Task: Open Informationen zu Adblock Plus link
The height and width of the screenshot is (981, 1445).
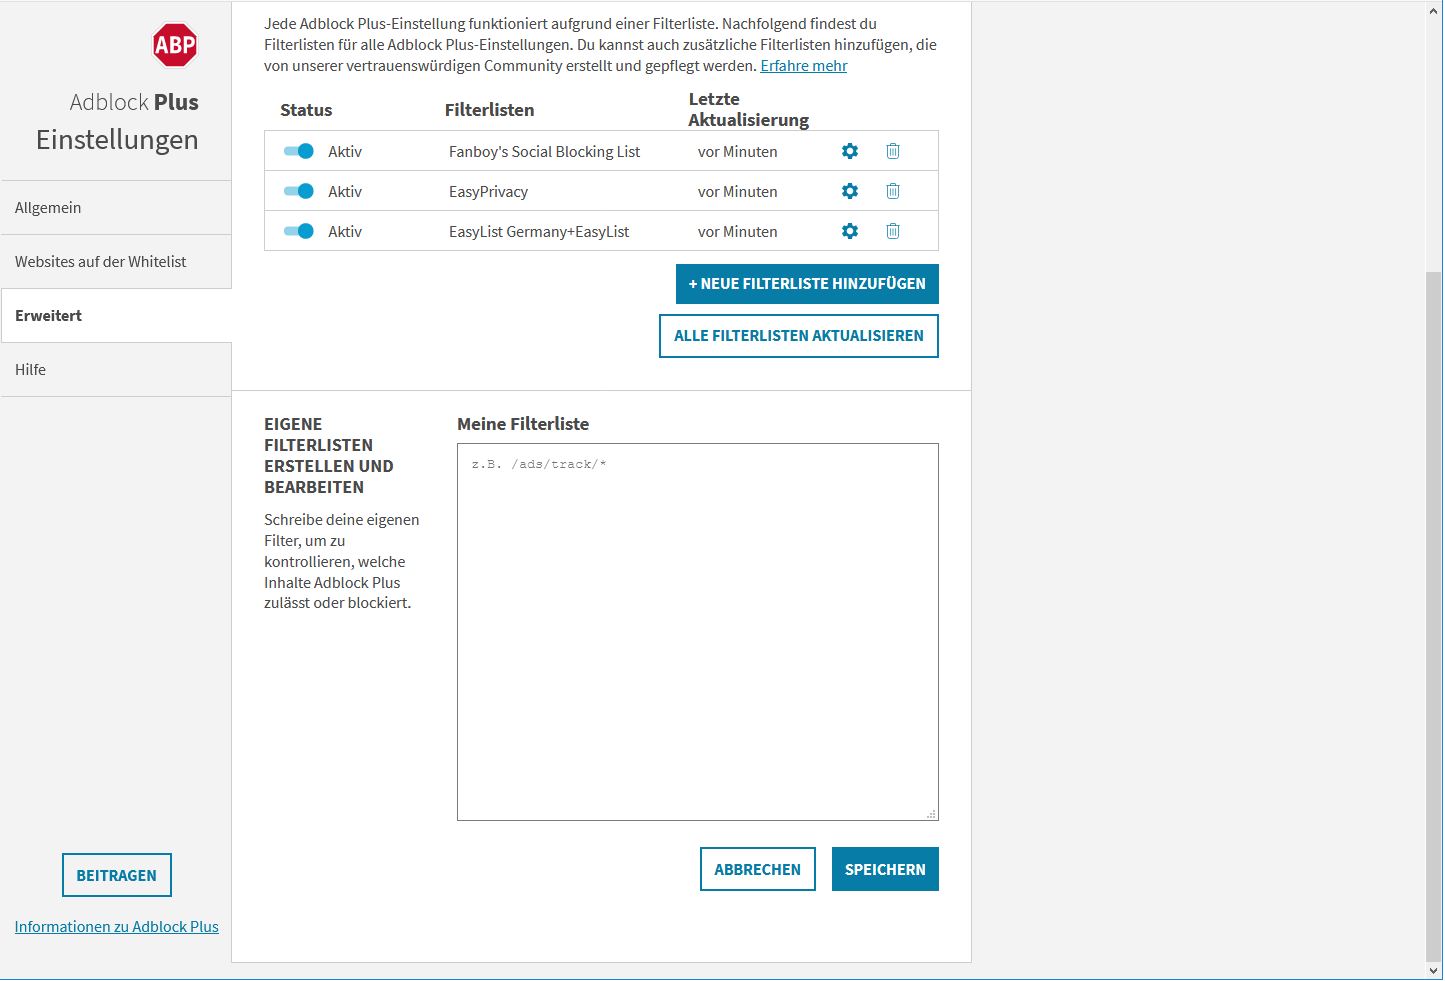Action: tap(116, 927)
